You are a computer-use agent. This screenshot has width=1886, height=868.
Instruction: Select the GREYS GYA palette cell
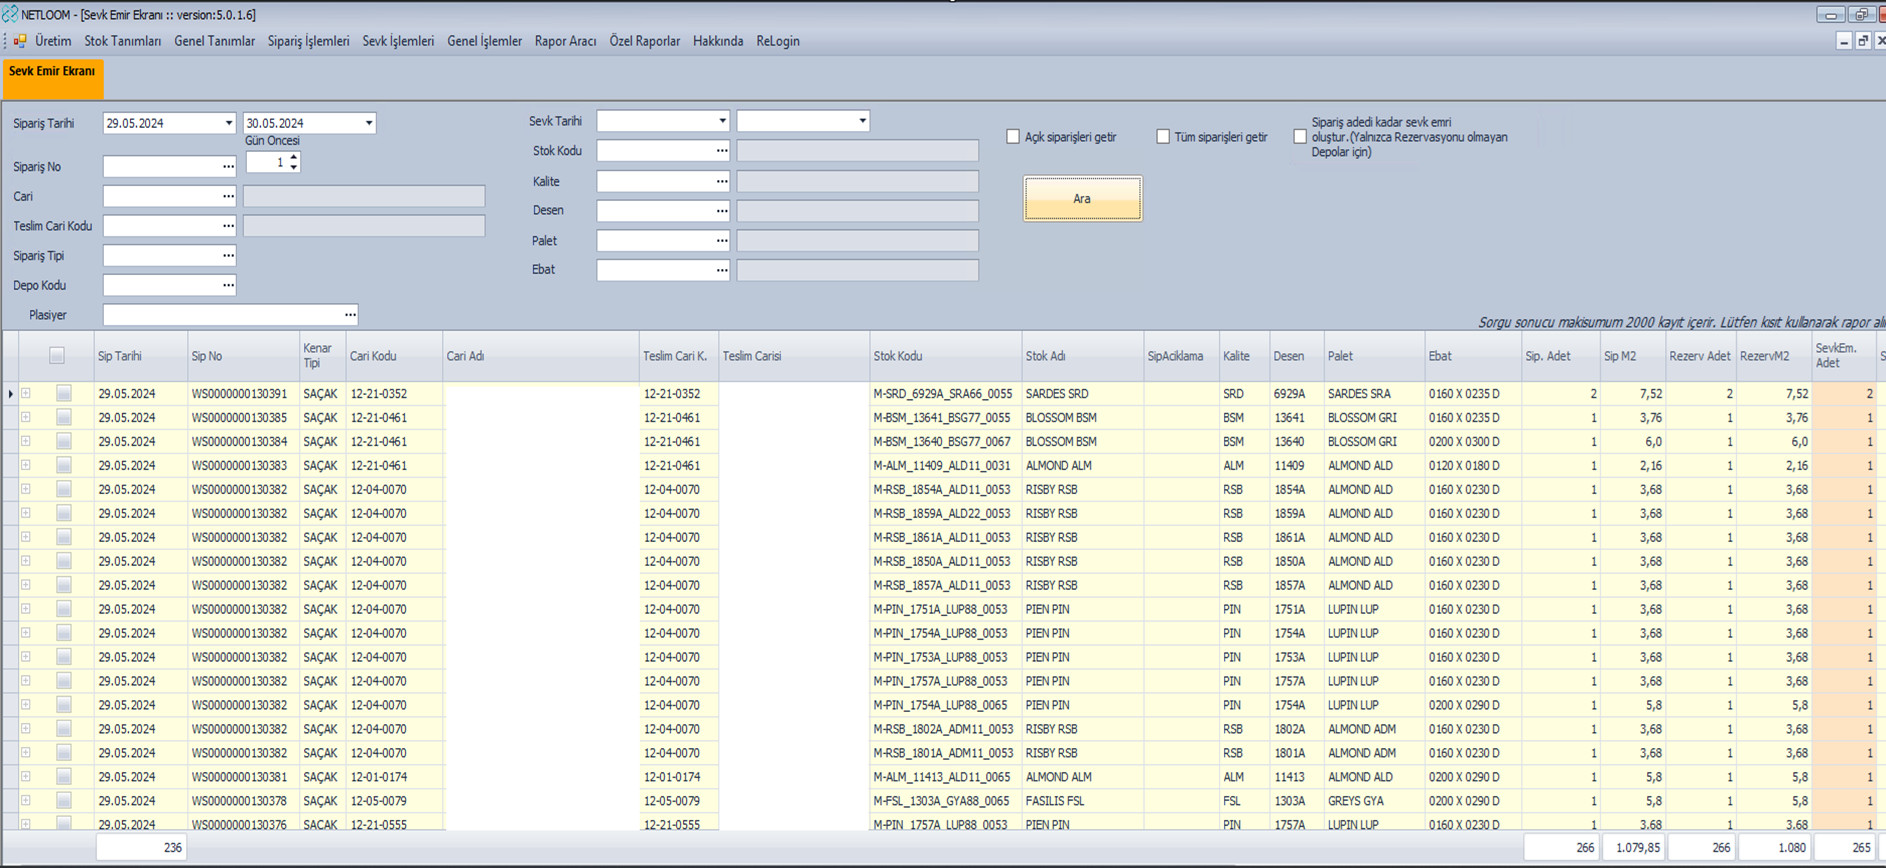coord(1374,801)
